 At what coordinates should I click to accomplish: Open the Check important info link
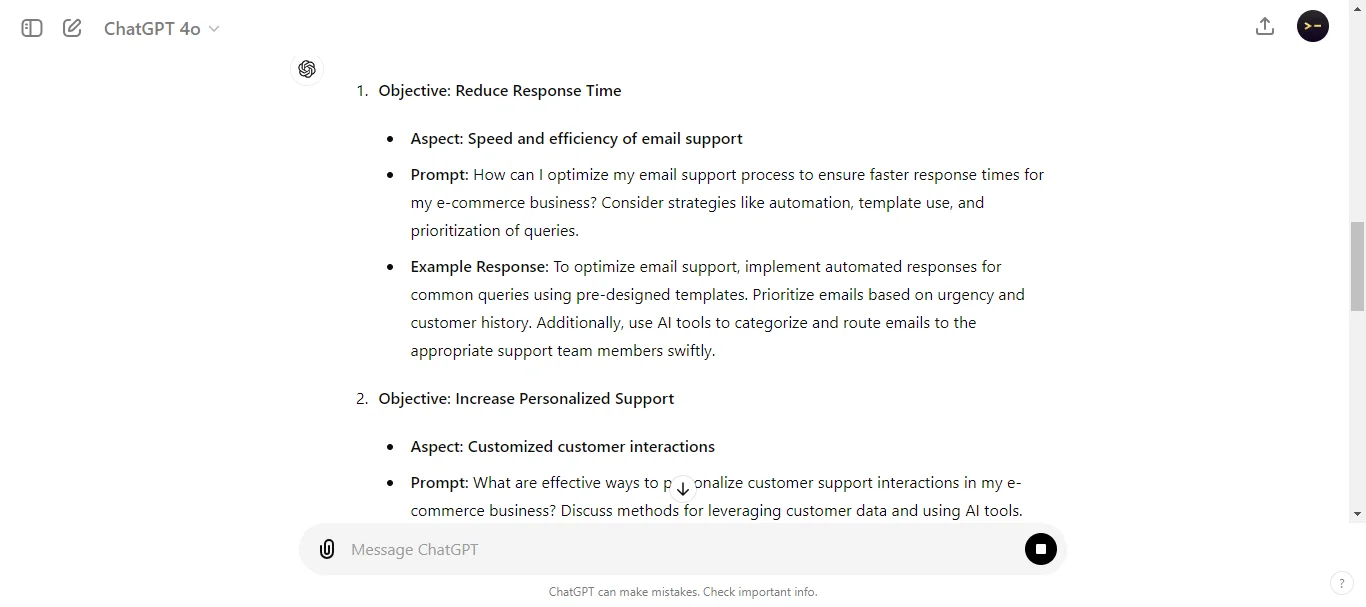[759, 591]
